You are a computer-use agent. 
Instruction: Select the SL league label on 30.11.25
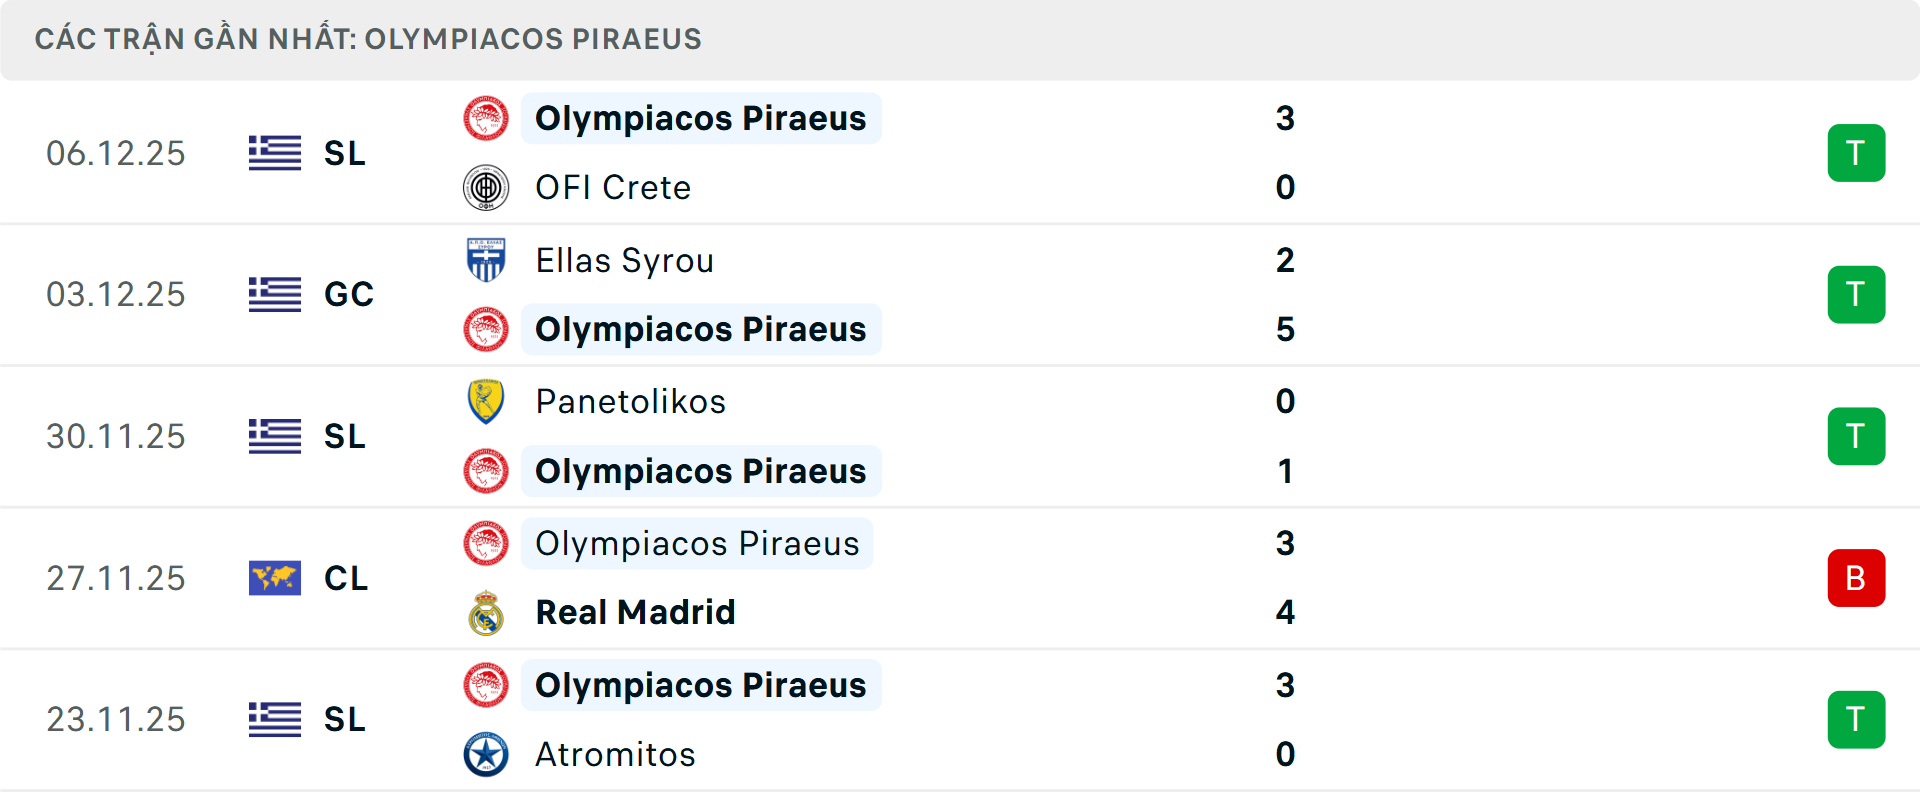pos(344,436)
